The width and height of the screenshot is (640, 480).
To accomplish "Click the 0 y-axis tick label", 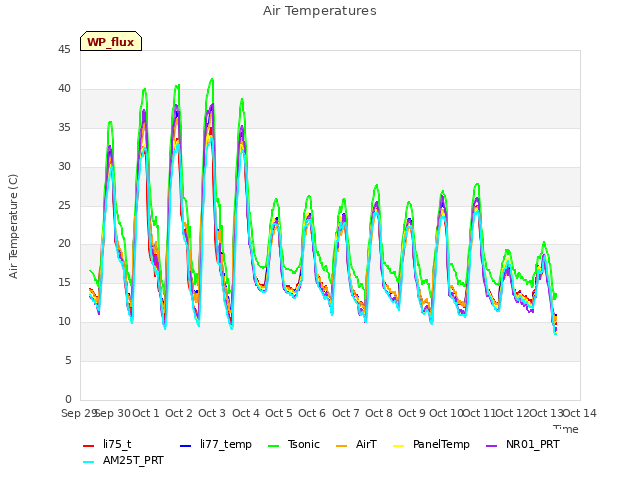I will coord(68,399).
